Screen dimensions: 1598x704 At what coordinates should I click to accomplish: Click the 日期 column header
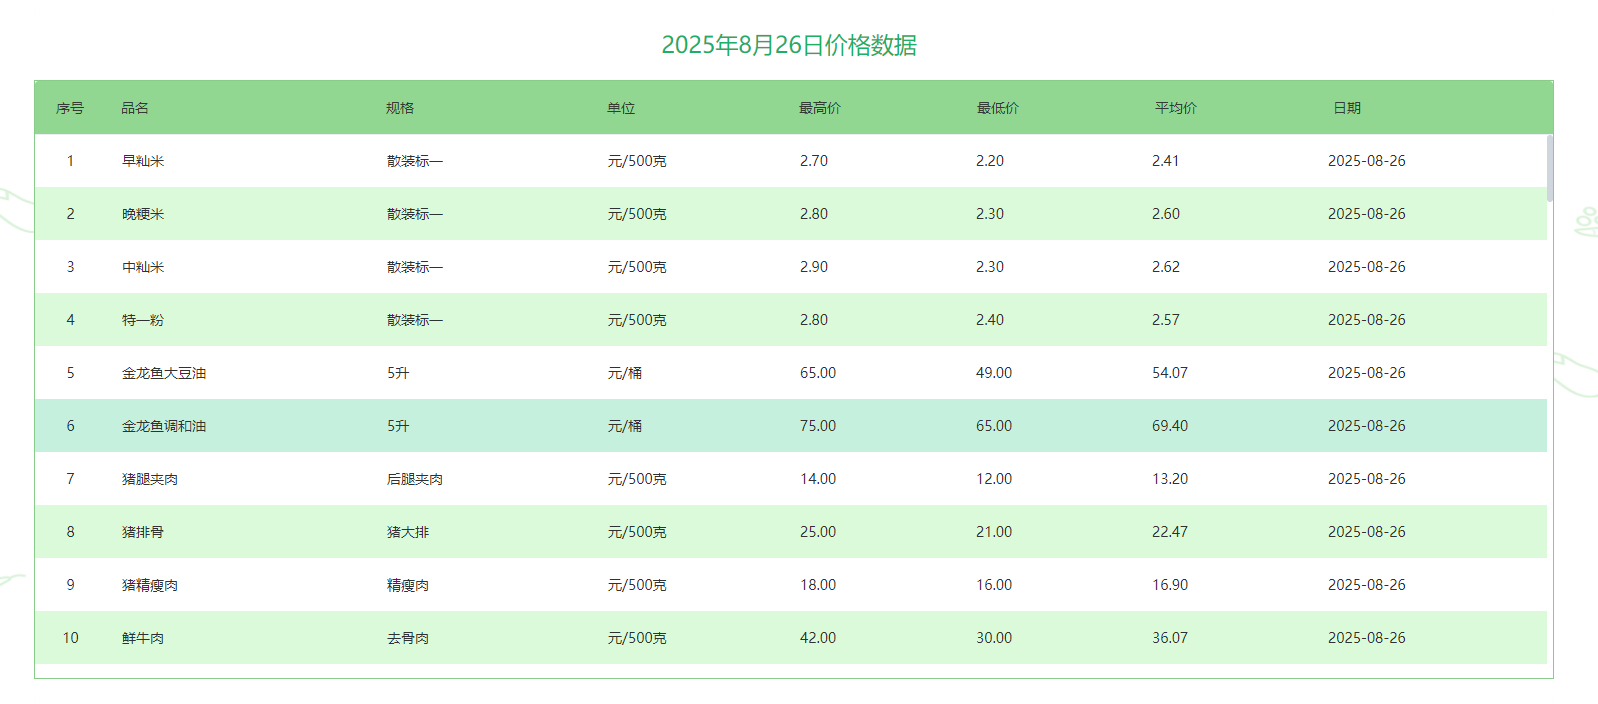pyautogui.click(x=1347, y=108)
